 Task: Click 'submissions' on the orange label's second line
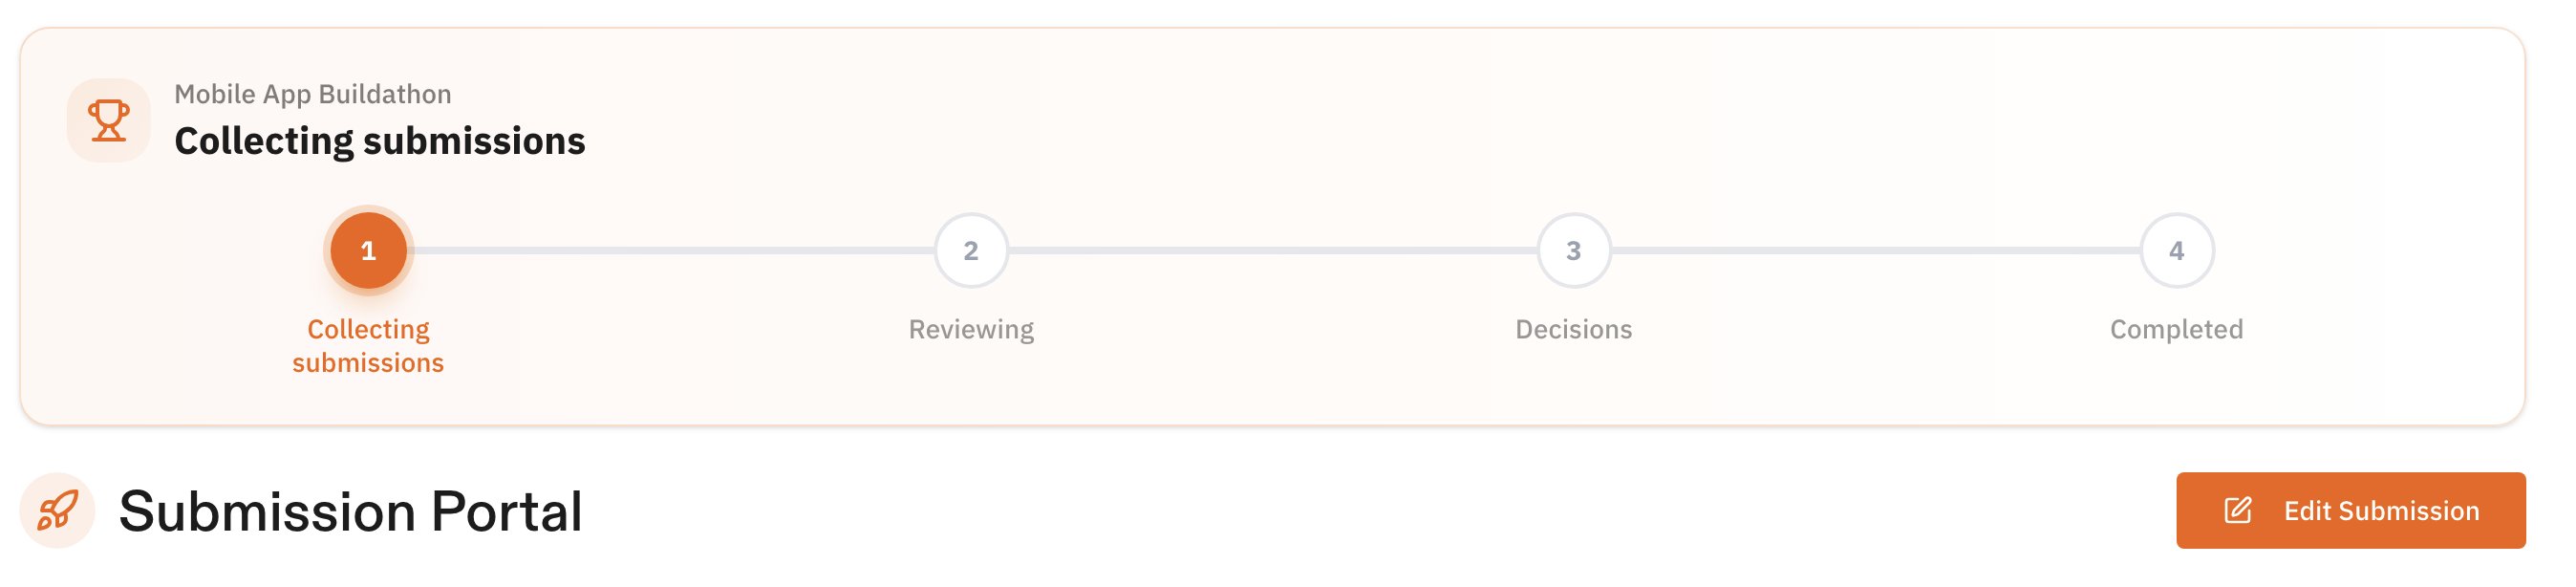click(368, 363)
